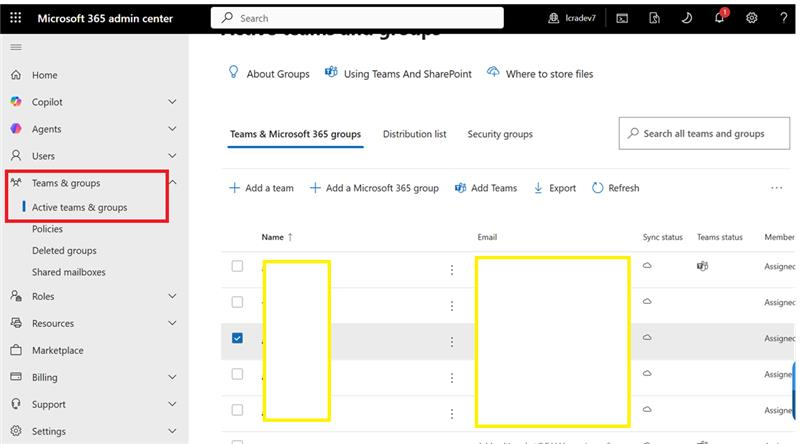Click Add a Microsoft 365 group
The image size is (800, 444).
374,188
